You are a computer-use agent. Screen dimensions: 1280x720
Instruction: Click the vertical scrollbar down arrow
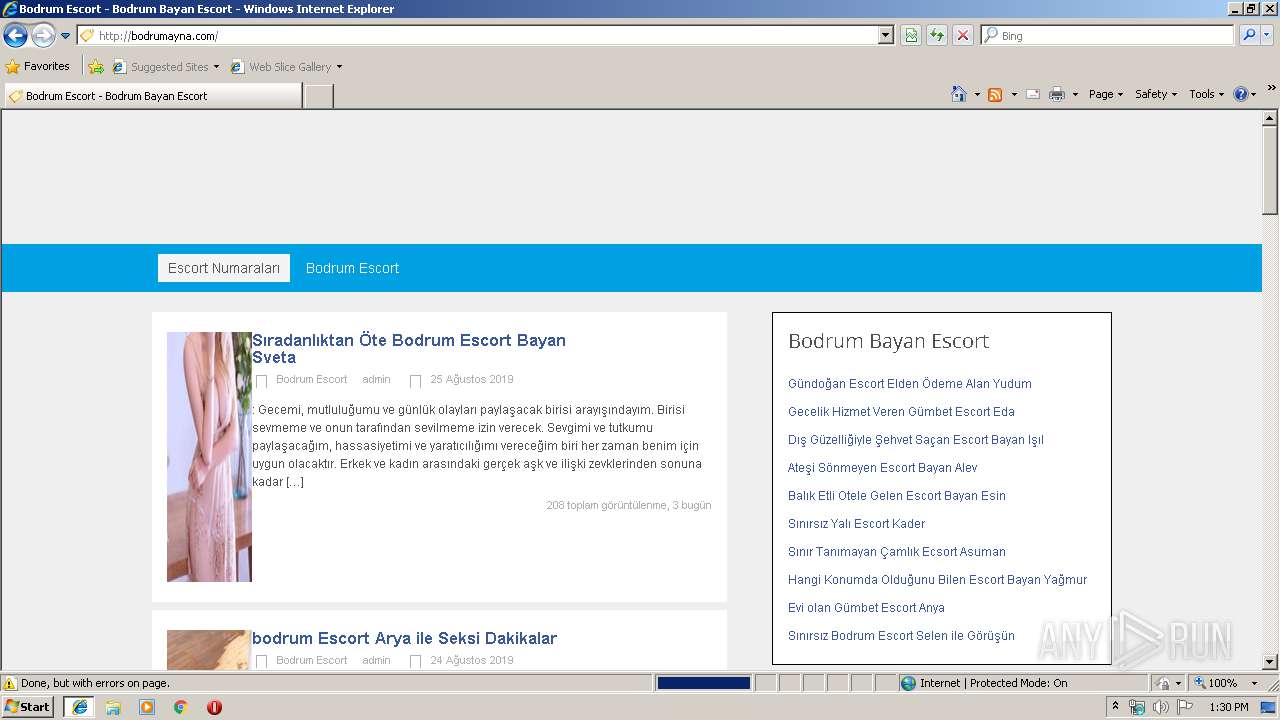click(1270, 662)
